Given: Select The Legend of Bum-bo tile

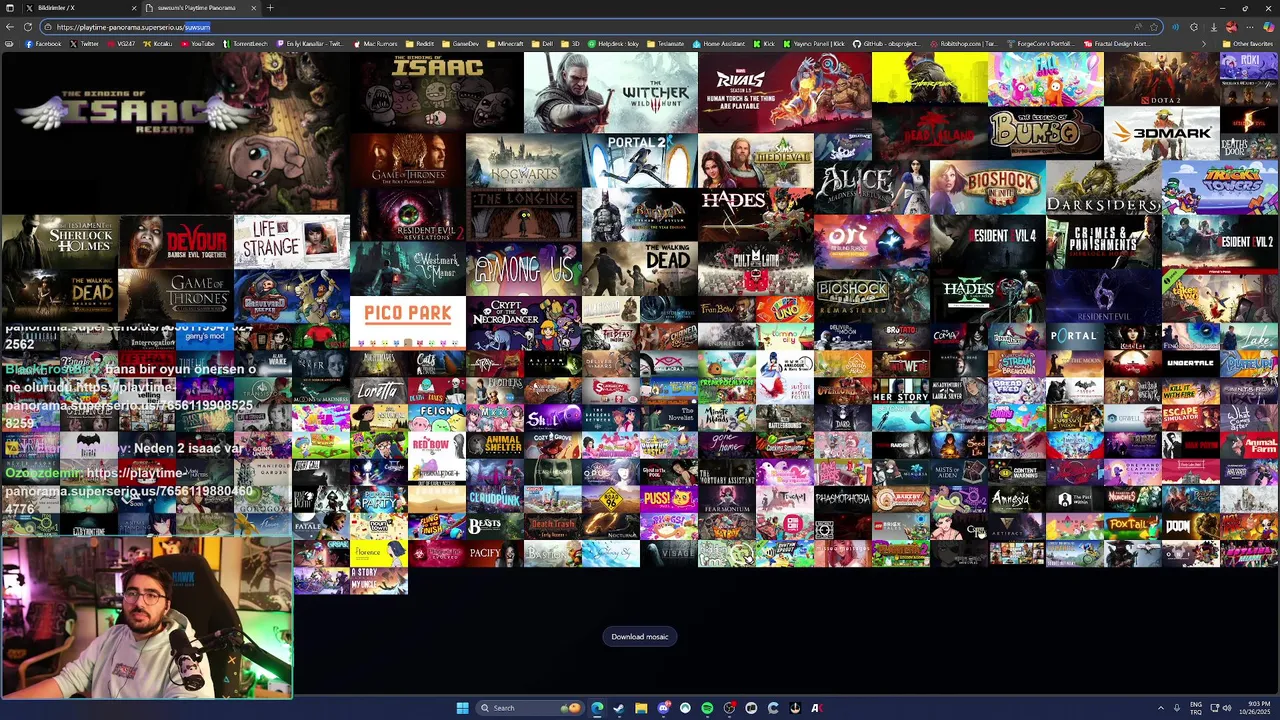Looking at the screenshot, I should tap(1046, 133).
